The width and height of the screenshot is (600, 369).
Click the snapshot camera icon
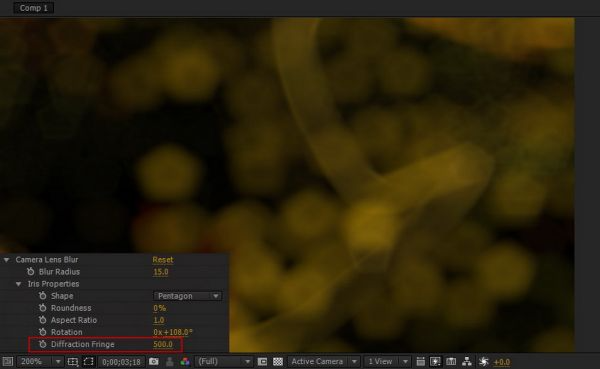154,362
